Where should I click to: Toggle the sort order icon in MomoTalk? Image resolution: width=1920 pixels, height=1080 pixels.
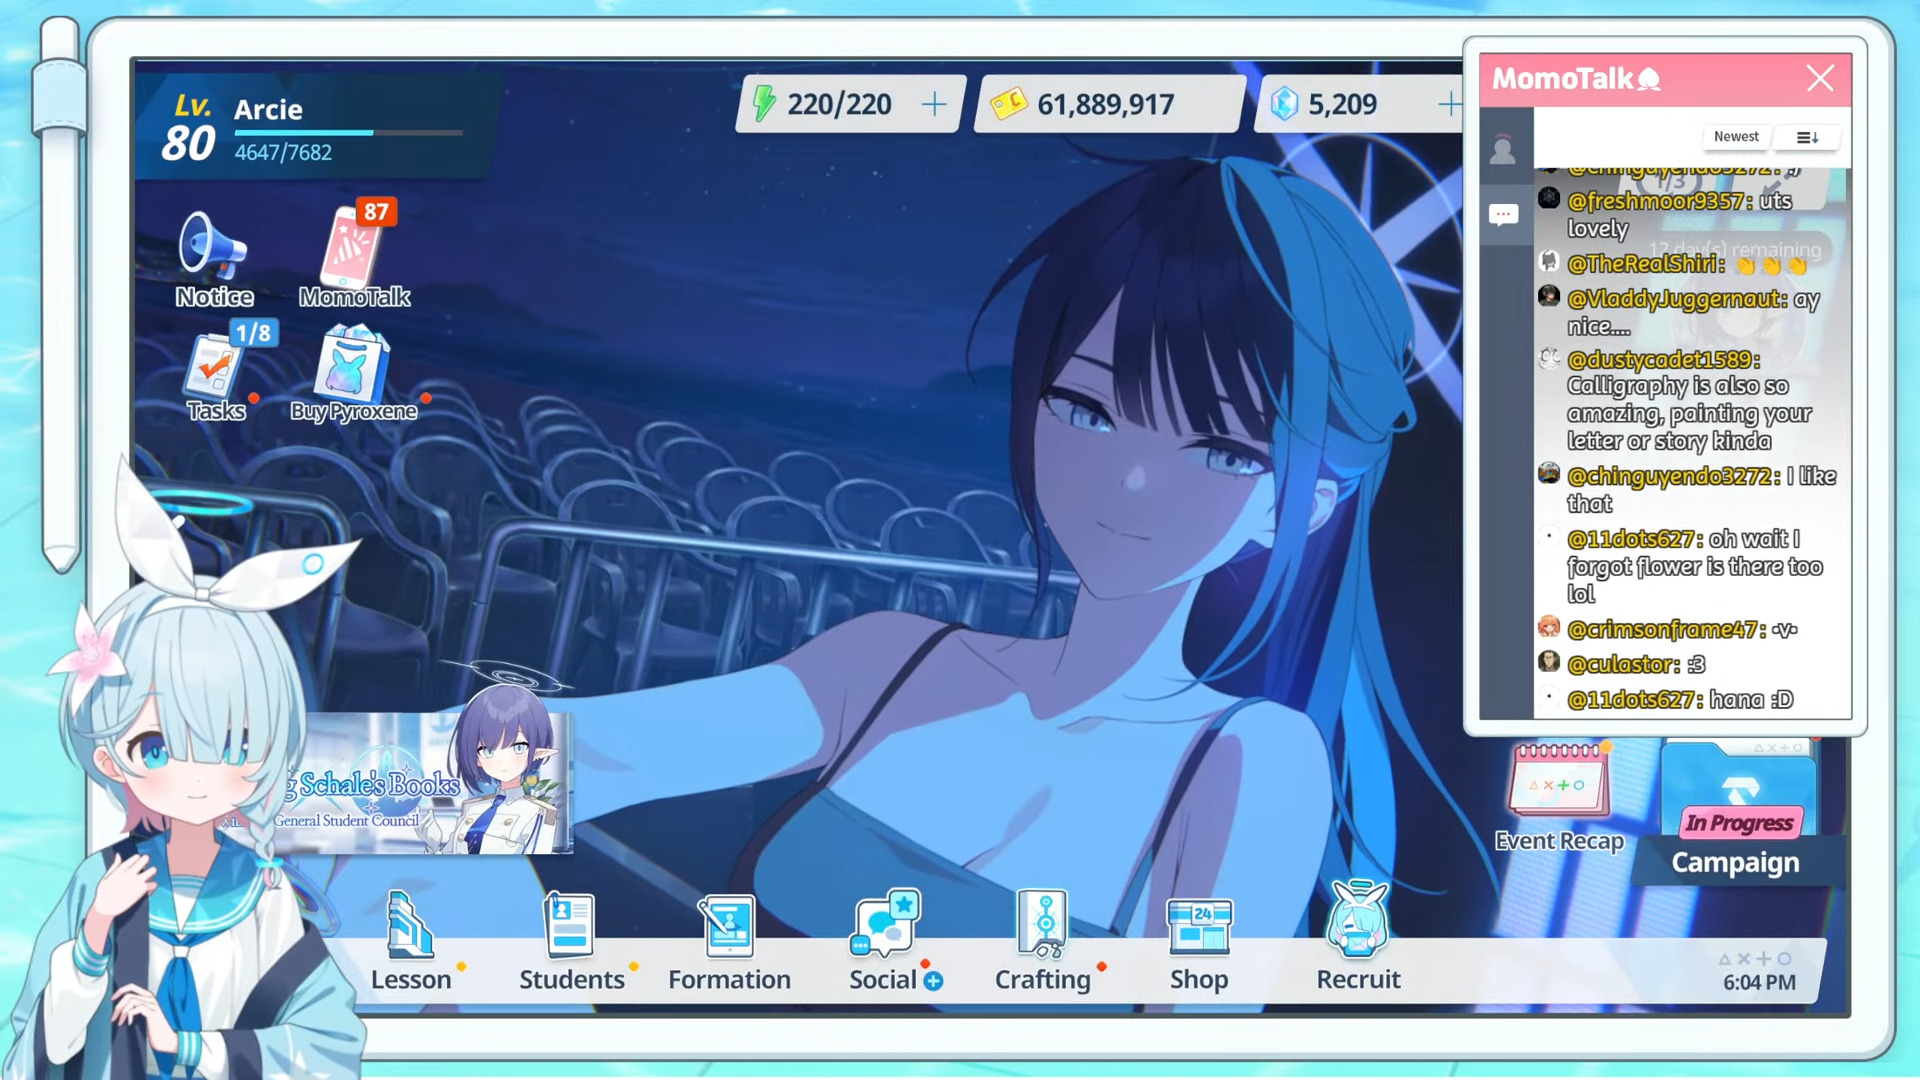point(1807,138)
